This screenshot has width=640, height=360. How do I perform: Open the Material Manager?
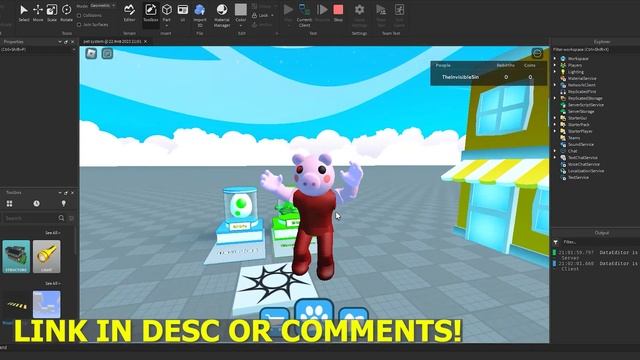tap(222, 16)
